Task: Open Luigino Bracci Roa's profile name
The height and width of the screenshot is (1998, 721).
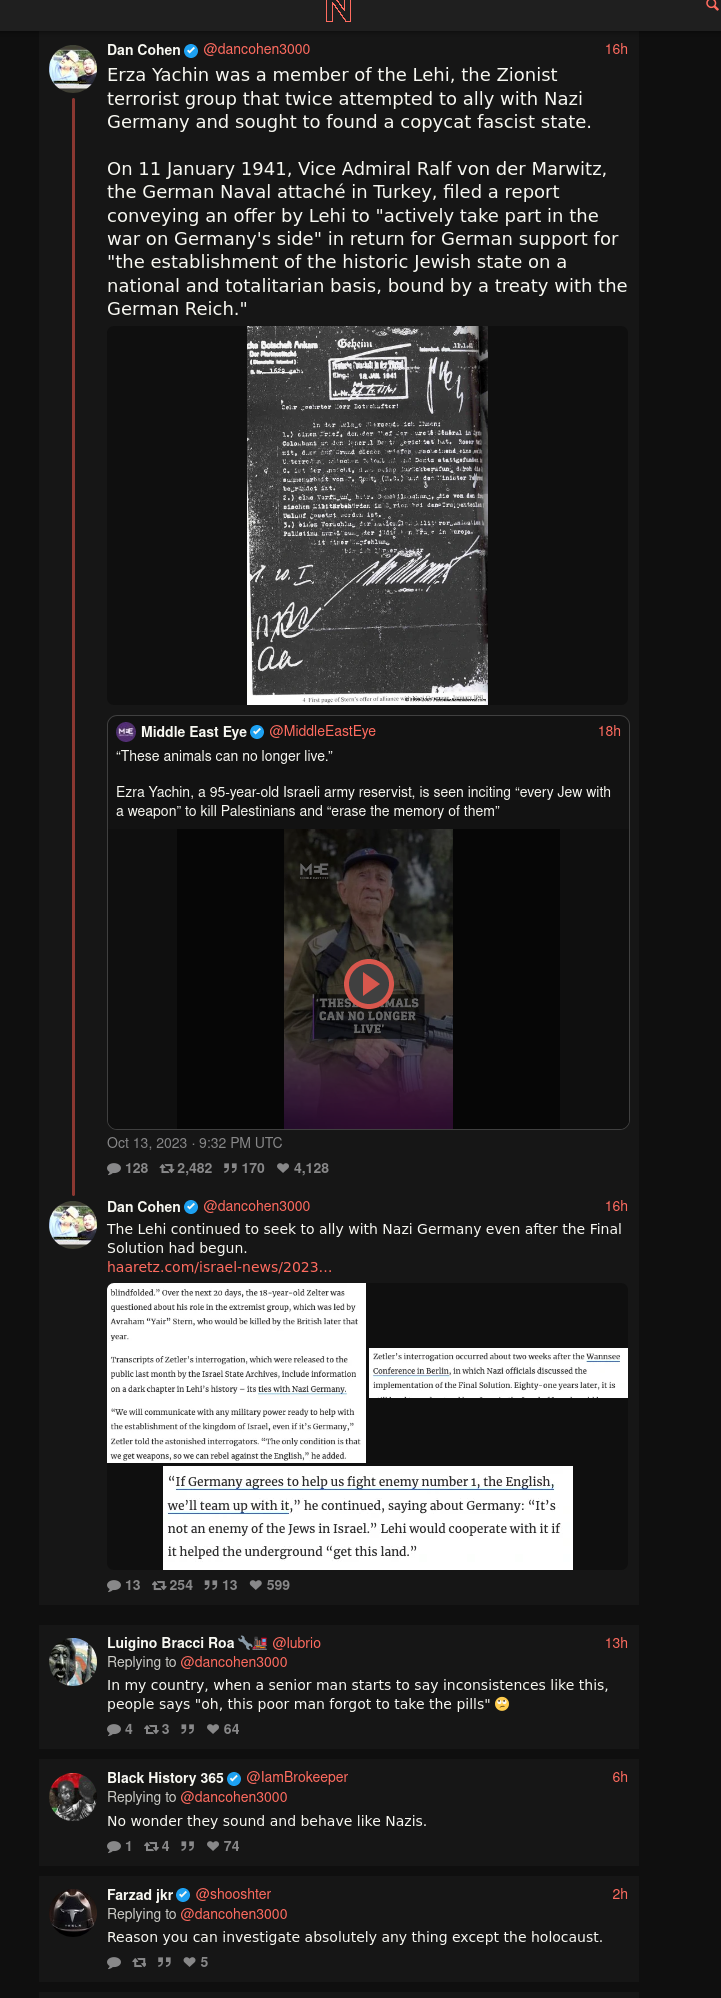Action: 171,1643
